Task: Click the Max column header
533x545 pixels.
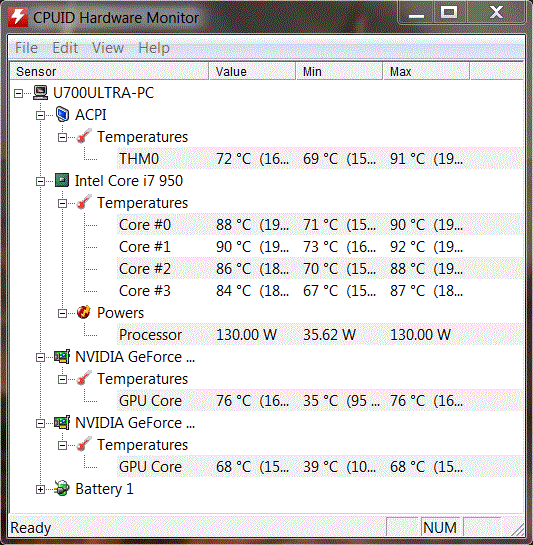Action: coord(426,72)
